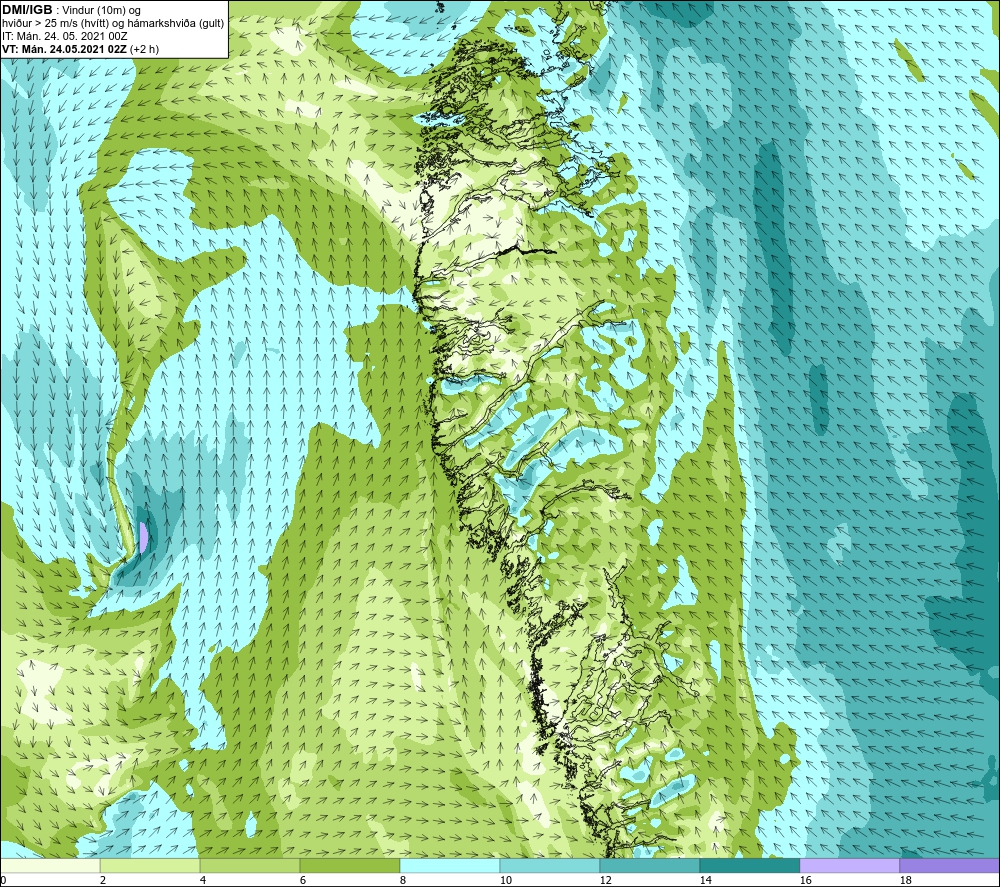Click the legend value 16
The image size is (1000, 887).
(805, 880)
